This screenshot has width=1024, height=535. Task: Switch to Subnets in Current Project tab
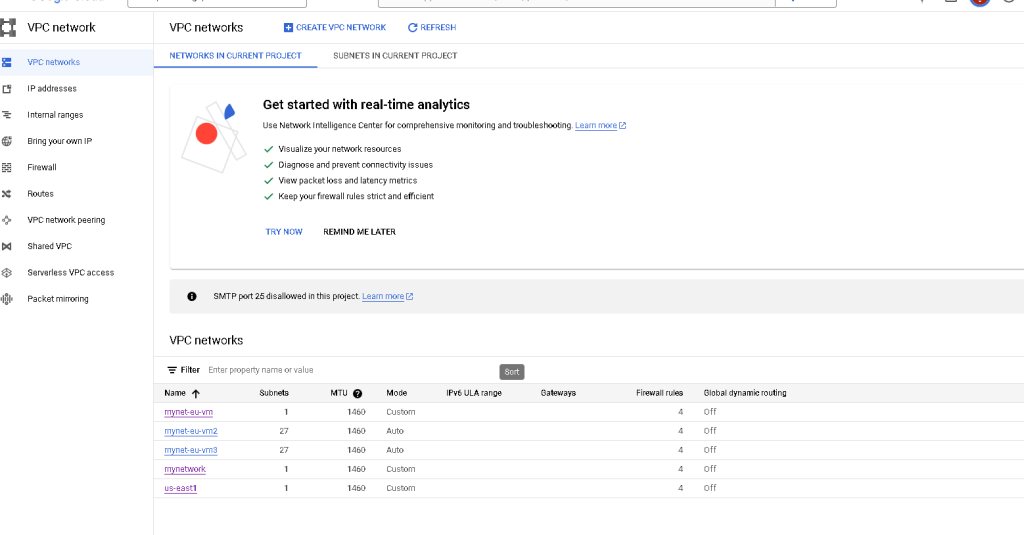click(x=395, y=56)
